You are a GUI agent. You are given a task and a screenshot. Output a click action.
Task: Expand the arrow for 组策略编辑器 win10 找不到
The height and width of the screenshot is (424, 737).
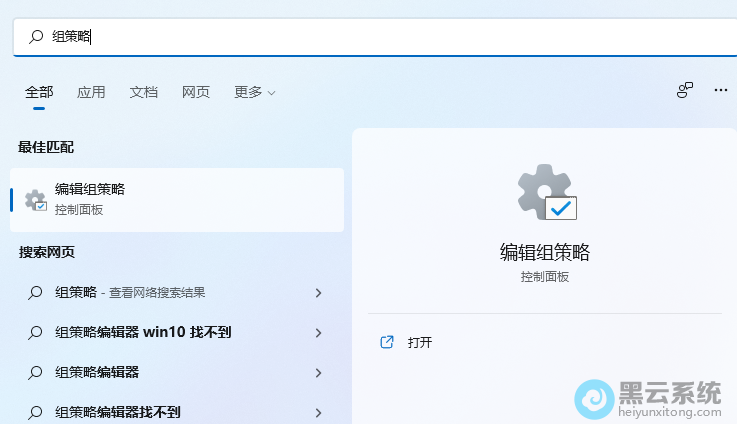(x=318, y=332)
